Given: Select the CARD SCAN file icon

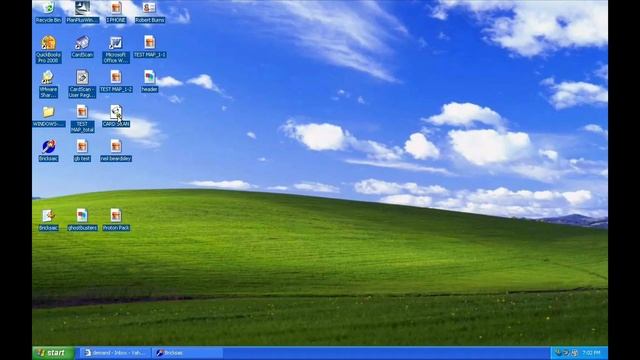Looking at the screenshot, I should 116,116.
